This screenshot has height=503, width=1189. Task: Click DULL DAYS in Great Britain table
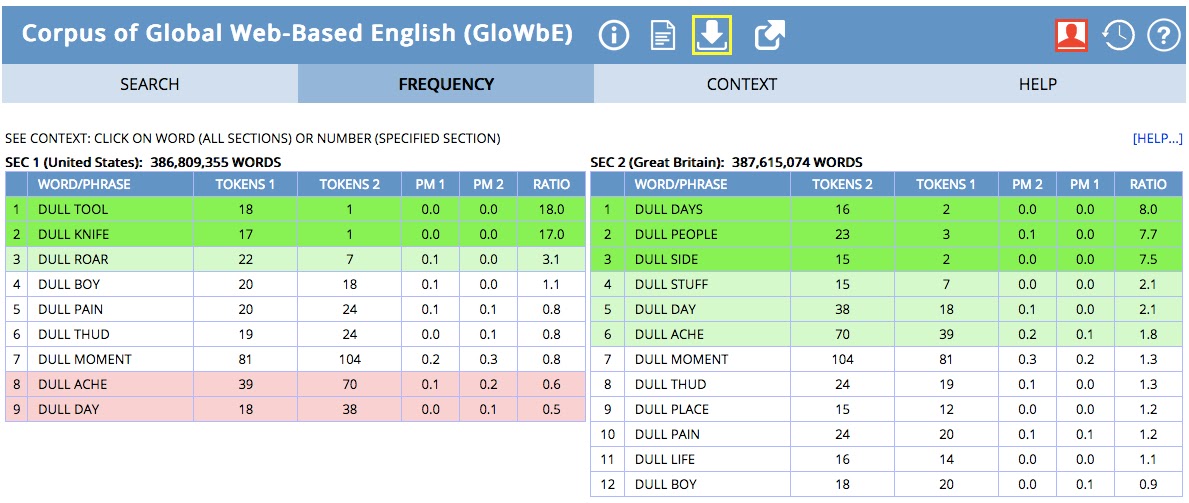(x=669, y=210)
